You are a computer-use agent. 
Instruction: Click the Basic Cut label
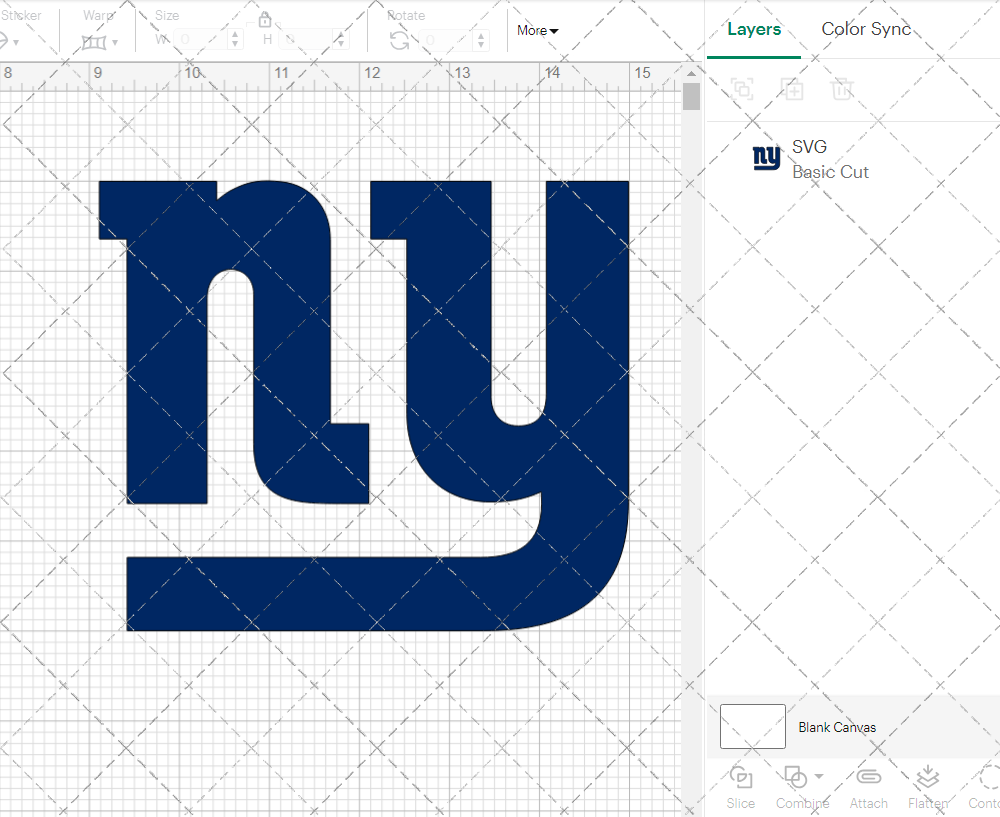tap(830, 172)
